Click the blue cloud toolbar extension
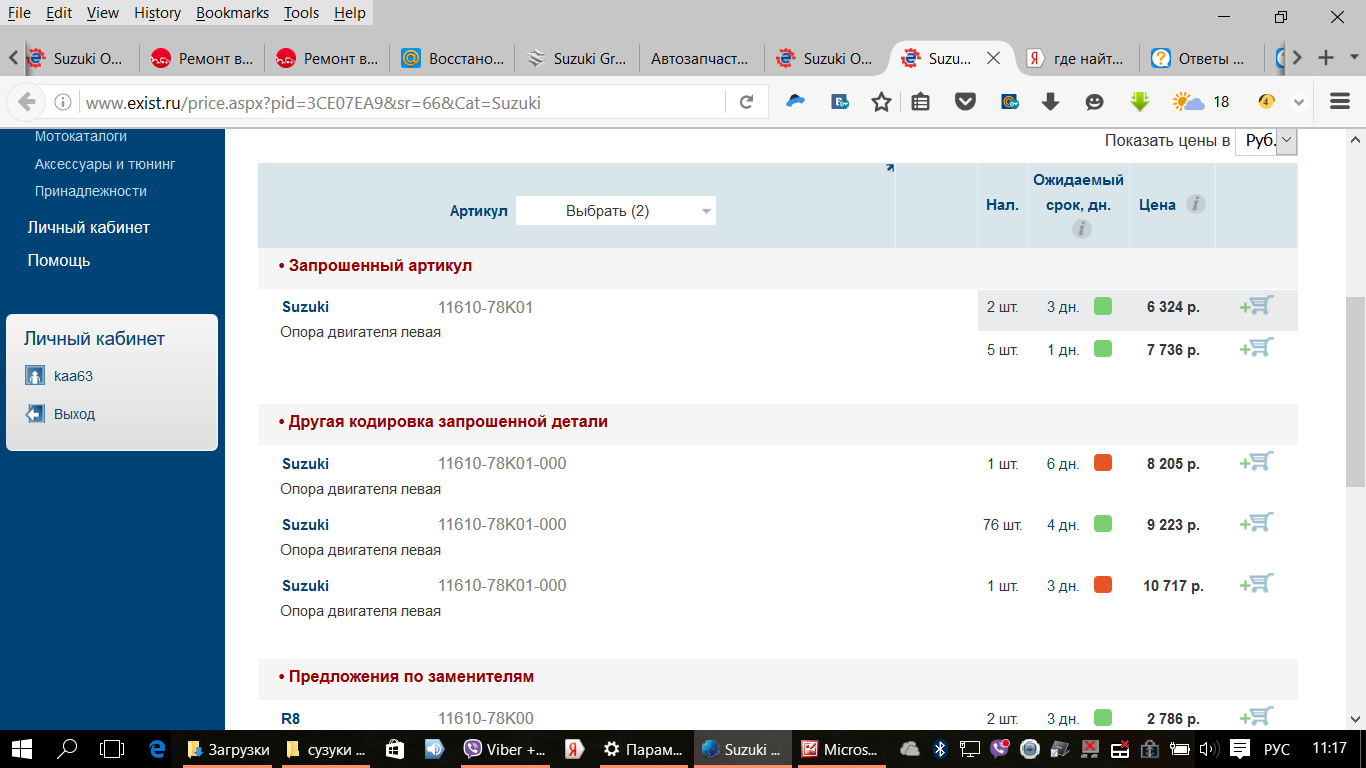The height and width of the screenshot is (768, 1366). coord(796,102)
